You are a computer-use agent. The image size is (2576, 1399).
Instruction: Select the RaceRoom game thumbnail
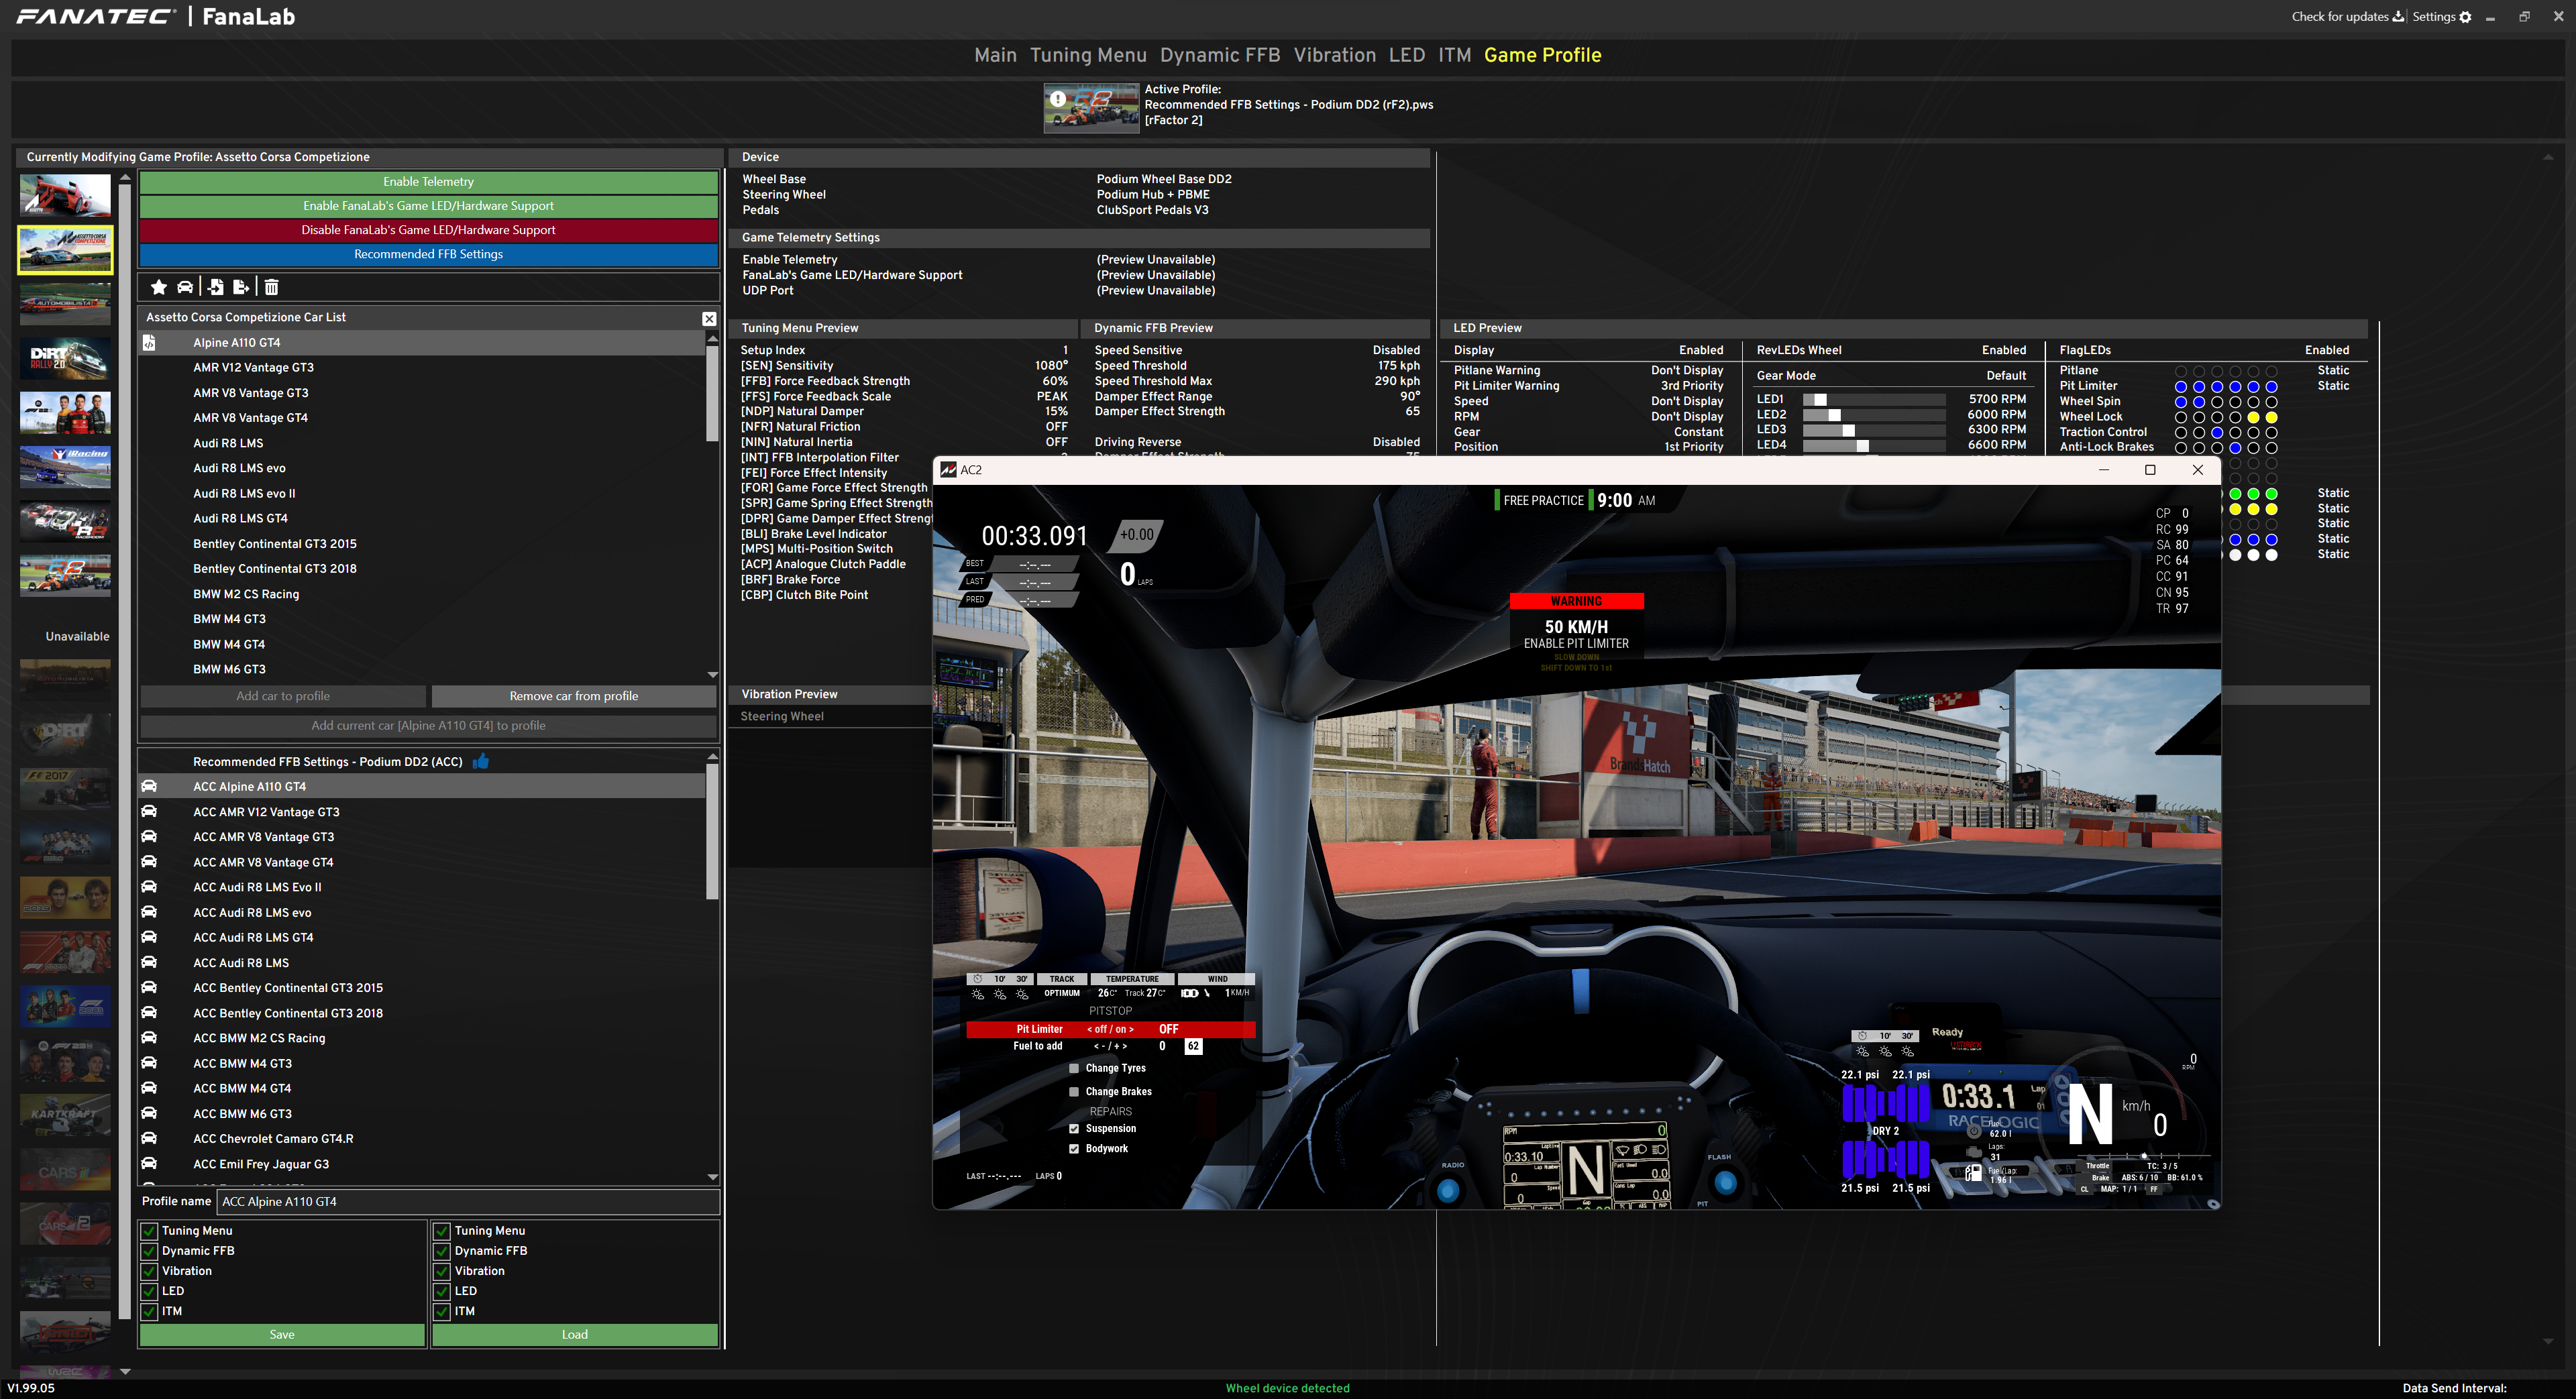pos(65,520)
